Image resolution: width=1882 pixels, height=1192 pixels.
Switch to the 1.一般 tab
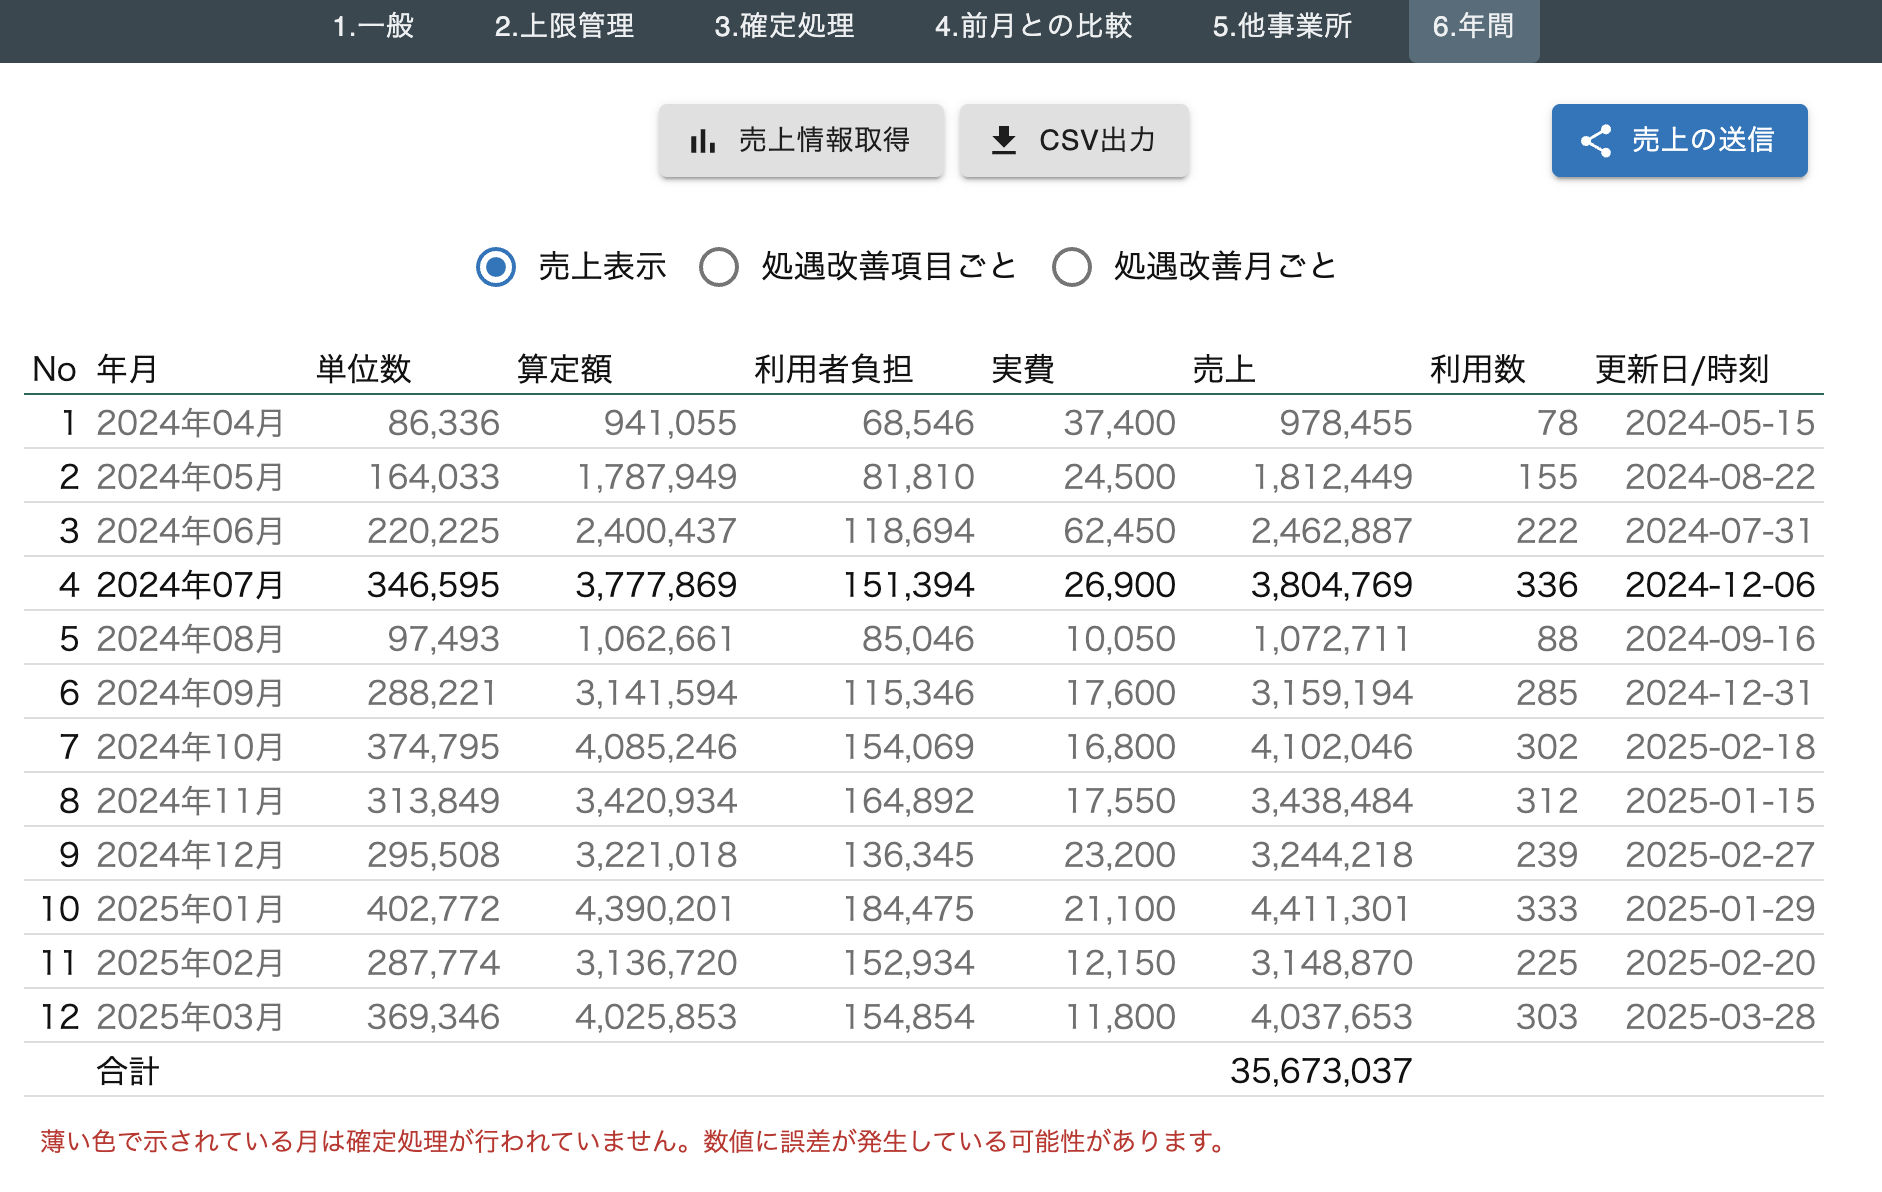coord(374,27)
